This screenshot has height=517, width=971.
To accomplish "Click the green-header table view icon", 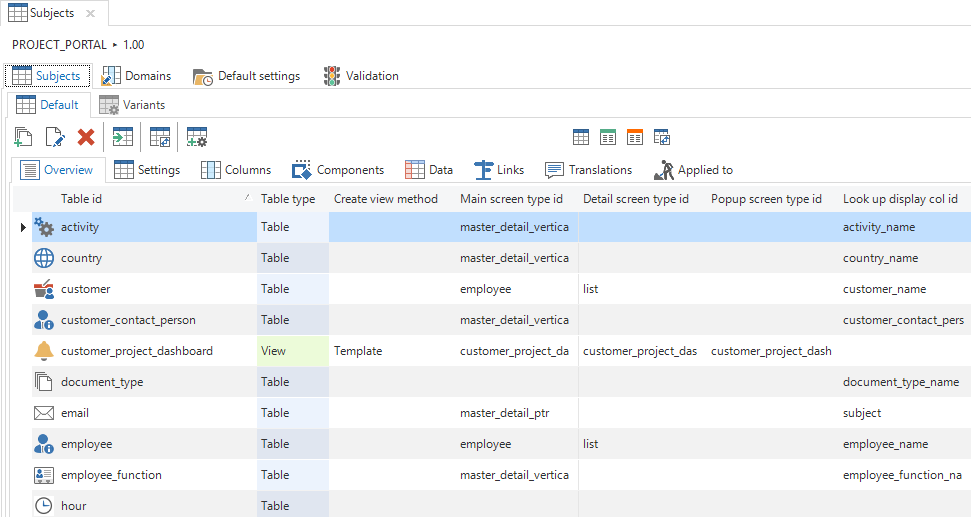I will coord(608,137).
